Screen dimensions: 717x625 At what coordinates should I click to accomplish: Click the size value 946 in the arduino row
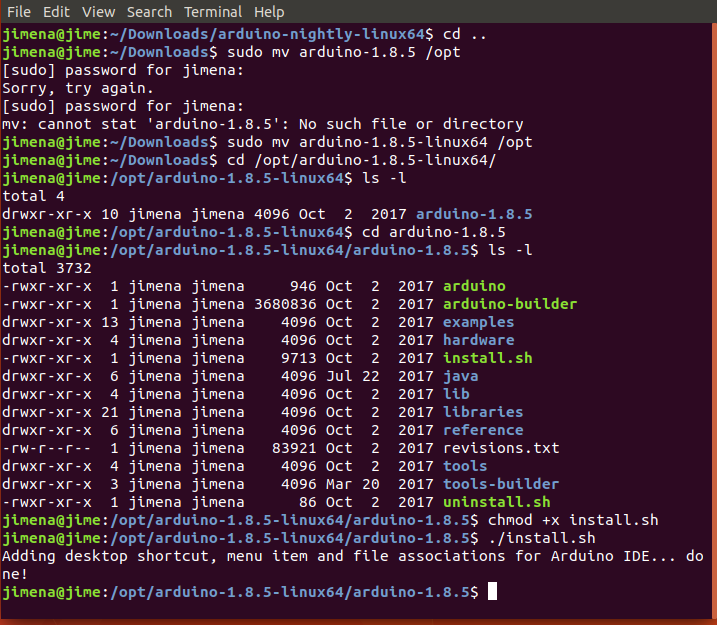tap(303, 286)
